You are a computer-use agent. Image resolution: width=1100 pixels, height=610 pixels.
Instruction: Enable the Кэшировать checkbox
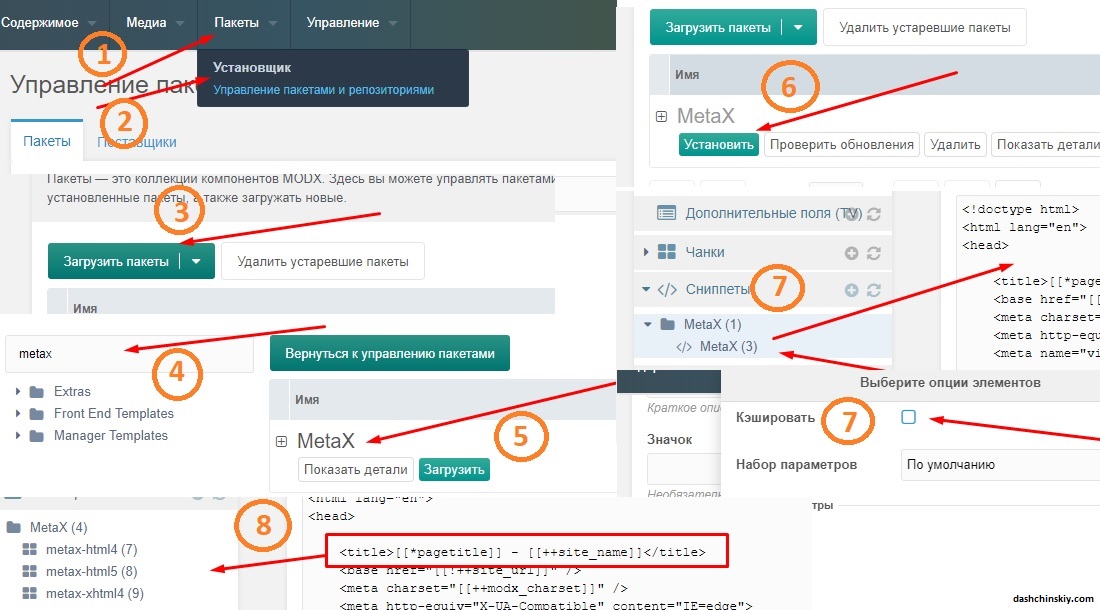coord(909,419)
